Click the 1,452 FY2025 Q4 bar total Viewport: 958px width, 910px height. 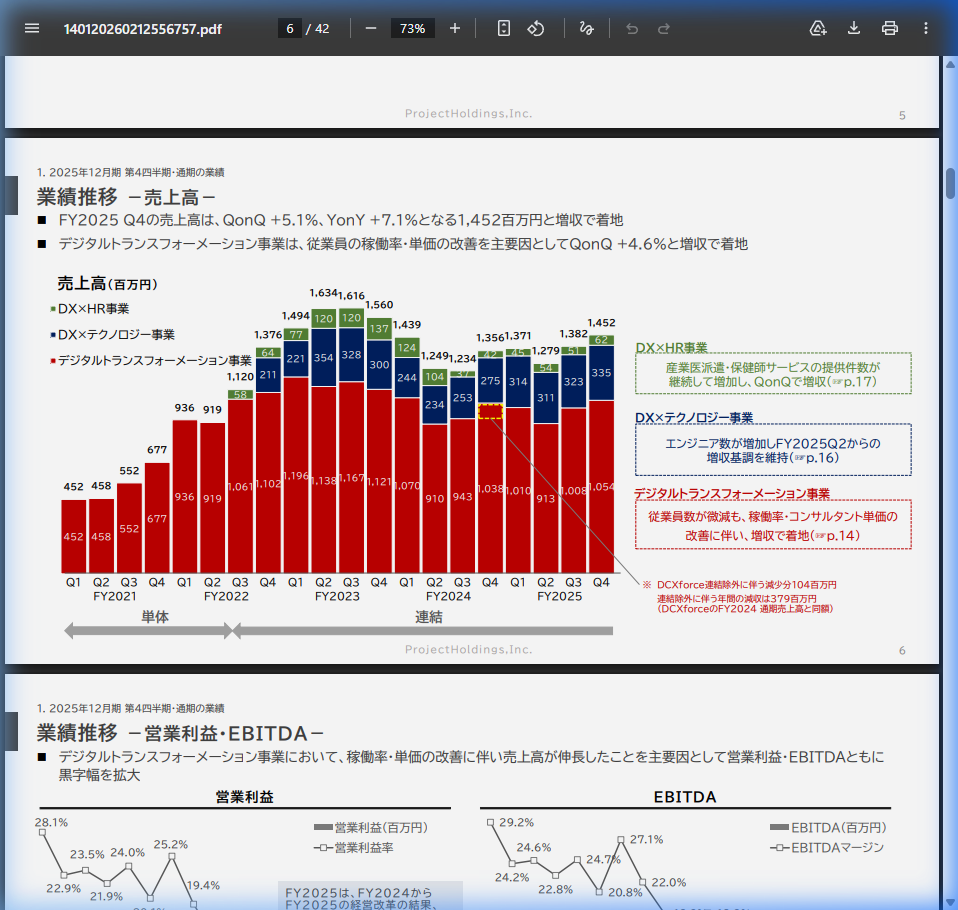[601, 322]
